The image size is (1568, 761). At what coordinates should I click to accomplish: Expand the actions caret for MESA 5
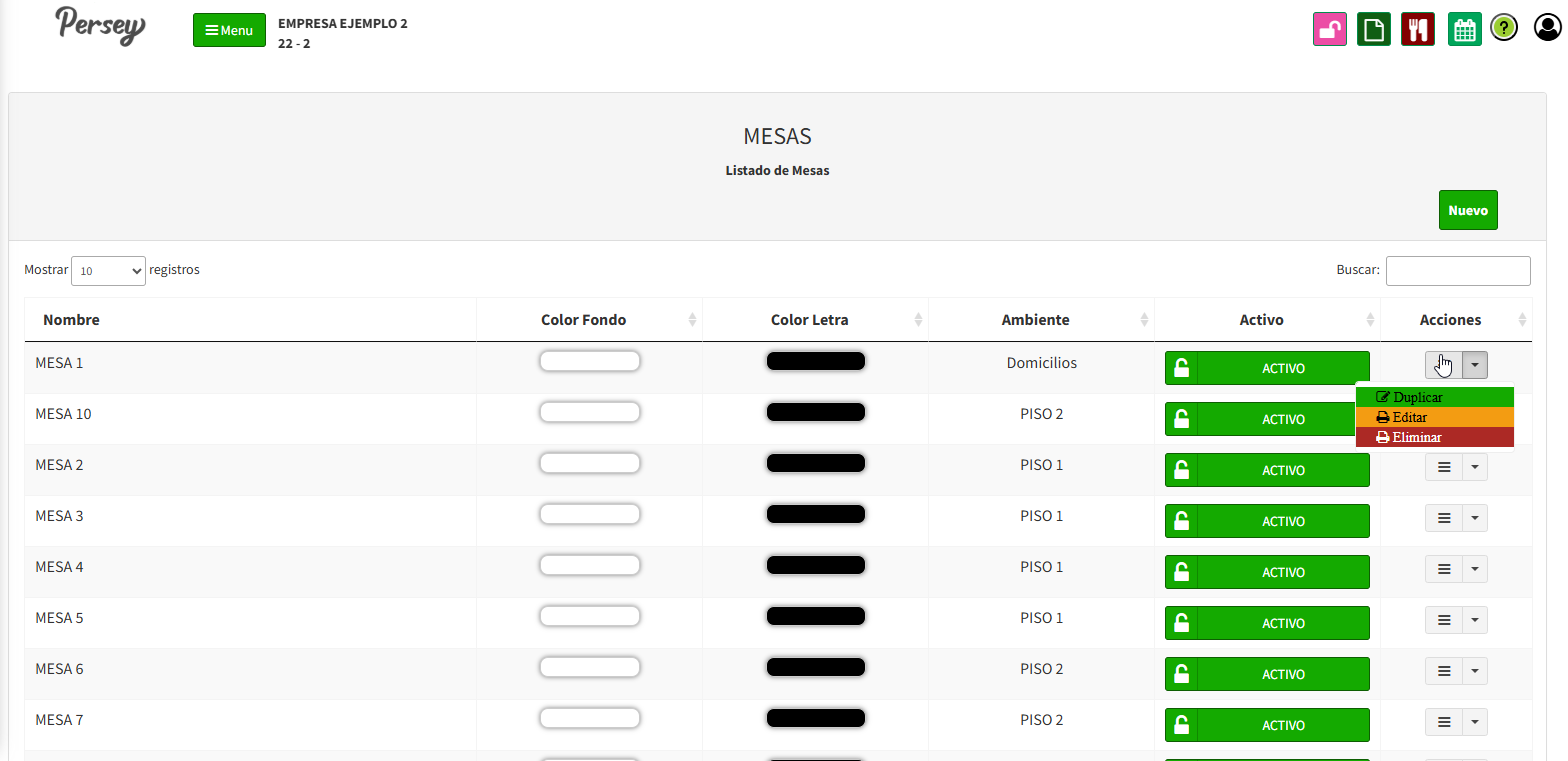point(1475,620)
